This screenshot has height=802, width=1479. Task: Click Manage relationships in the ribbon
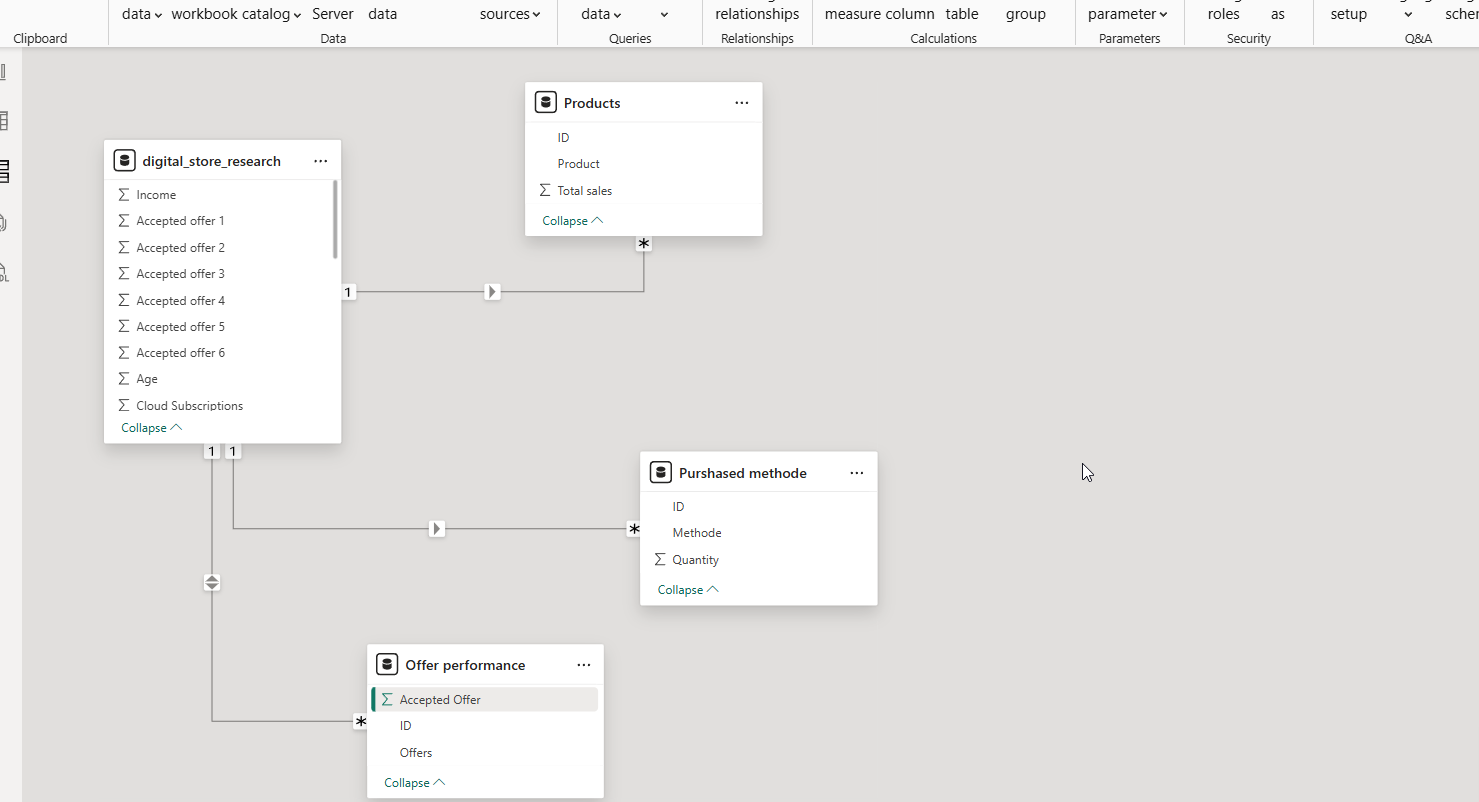757,14
